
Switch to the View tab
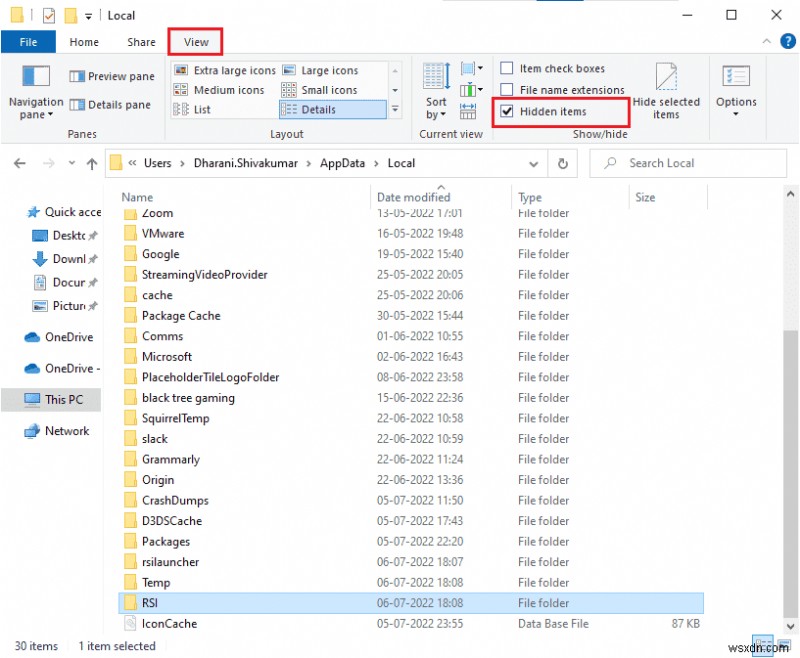(x=196, y=42)
